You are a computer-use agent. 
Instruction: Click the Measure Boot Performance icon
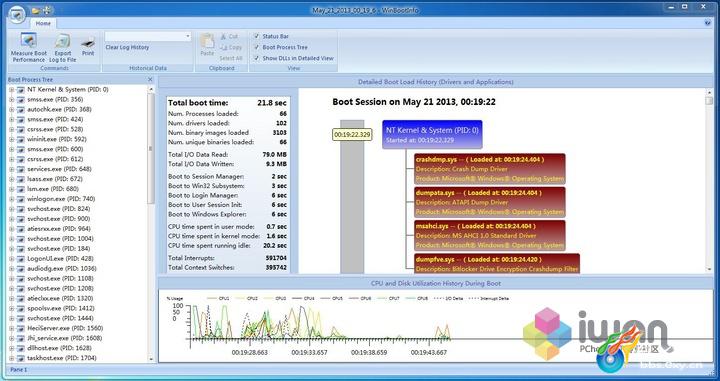pos(28,41)
